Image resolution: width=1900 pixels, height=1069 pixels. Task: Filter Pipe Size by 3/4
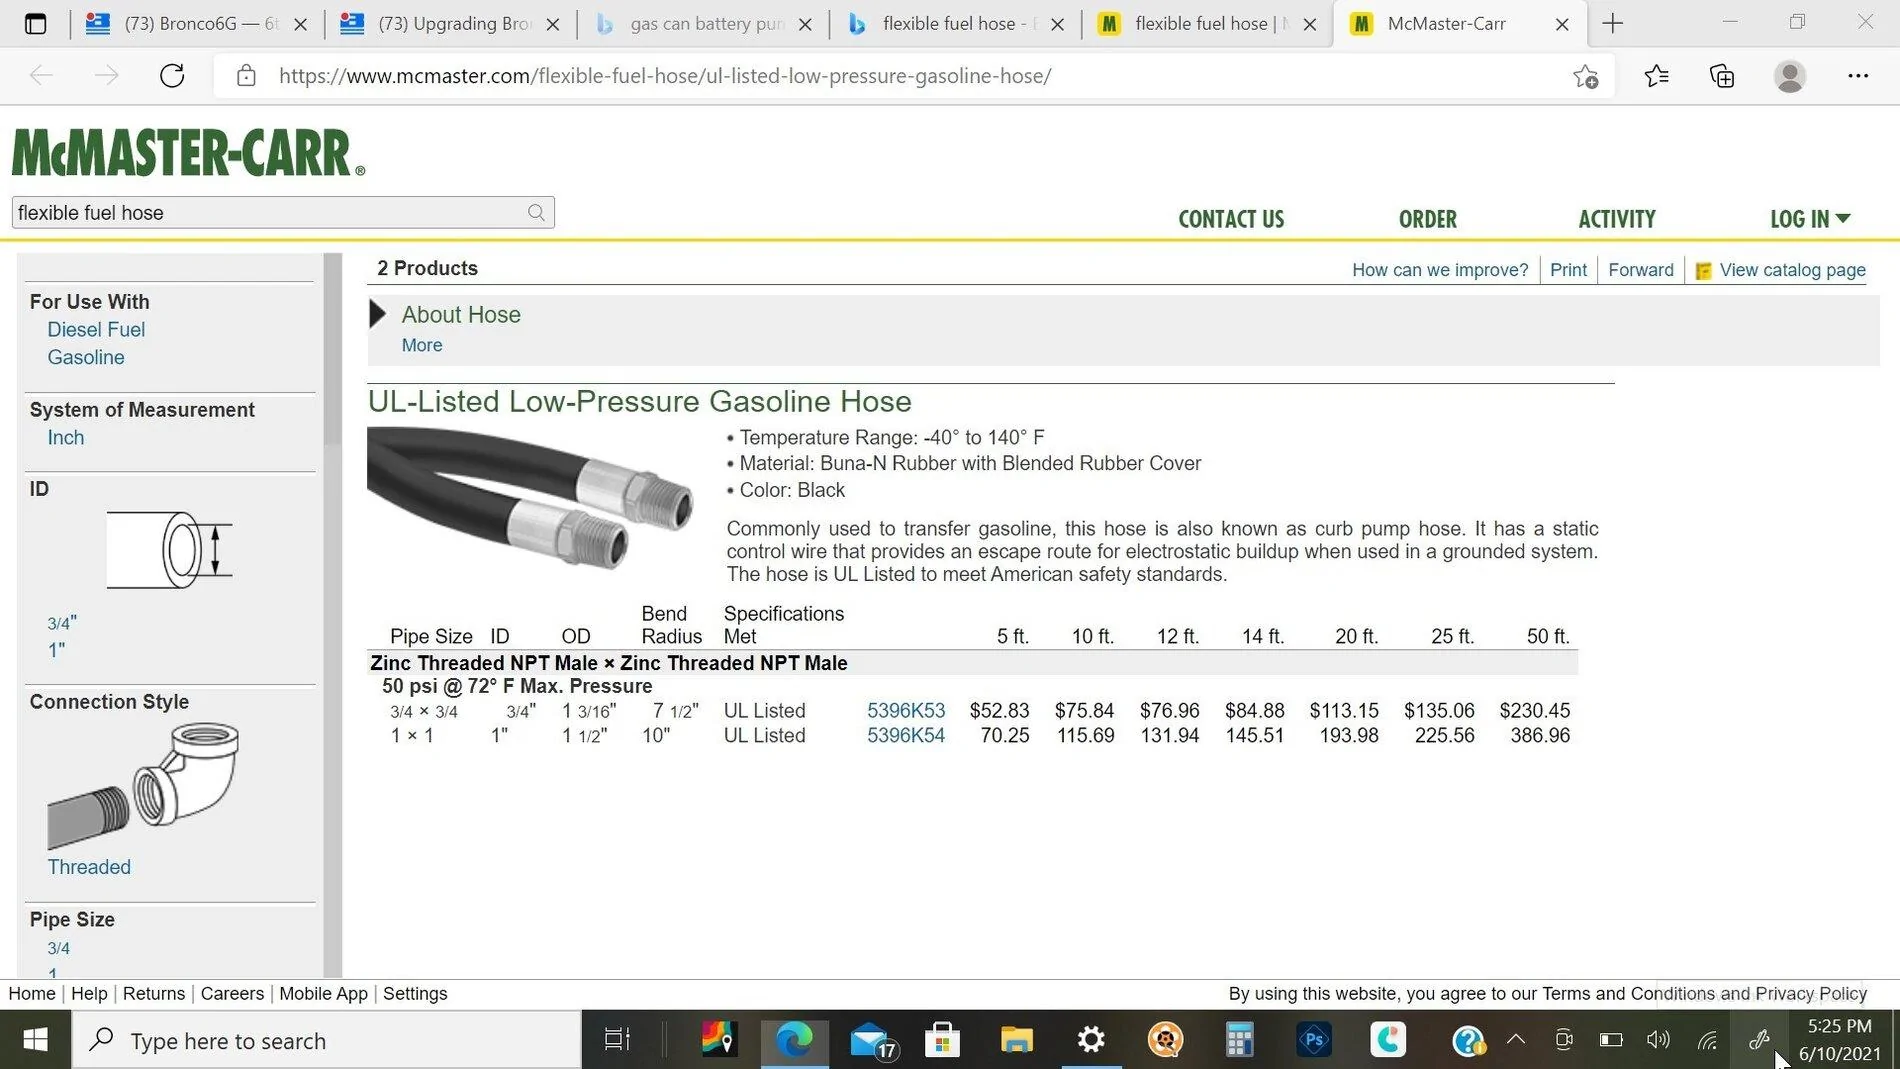pos(59,948)
